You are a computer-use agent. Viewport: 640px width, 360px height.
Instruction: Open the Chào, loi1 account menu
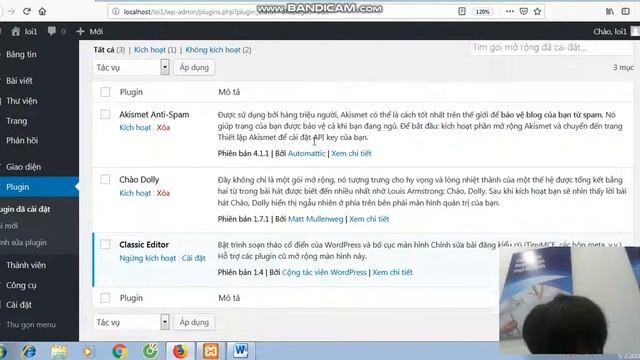tap(615, 31)
